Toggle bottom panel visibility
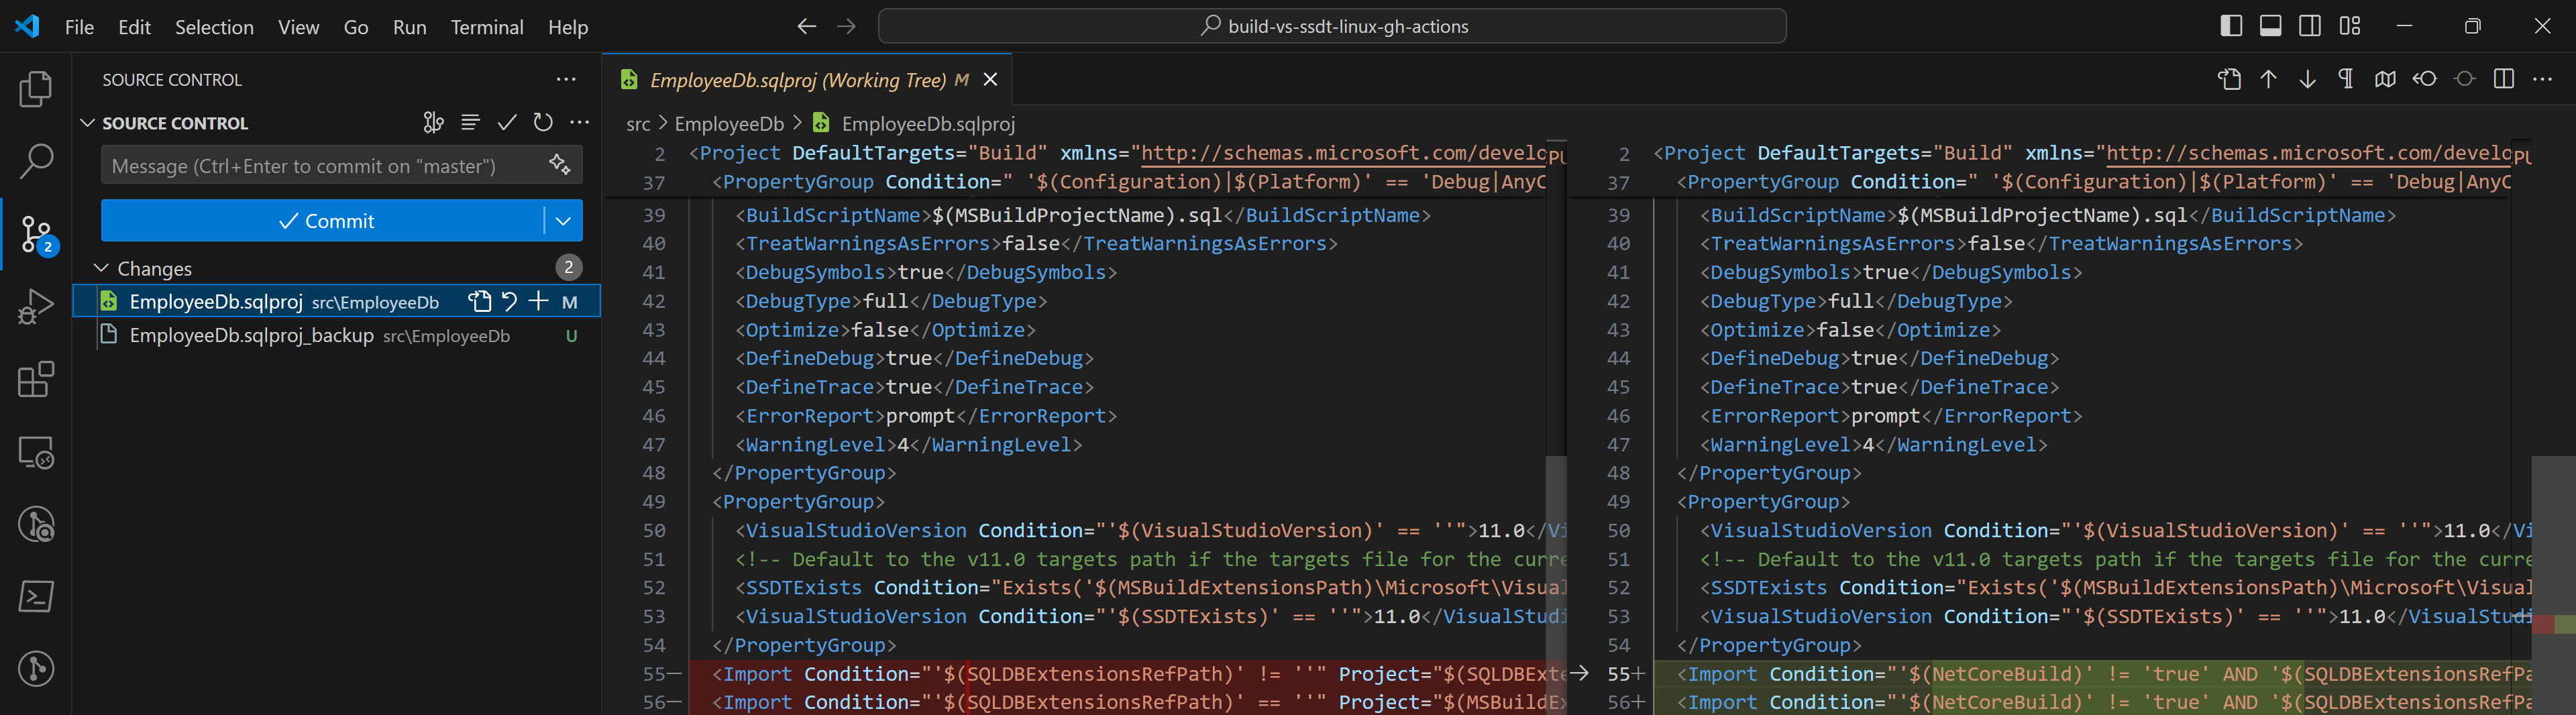The width and height of the screenshot is (2576, 715). pyautogui.click(x=2270, y=26)
